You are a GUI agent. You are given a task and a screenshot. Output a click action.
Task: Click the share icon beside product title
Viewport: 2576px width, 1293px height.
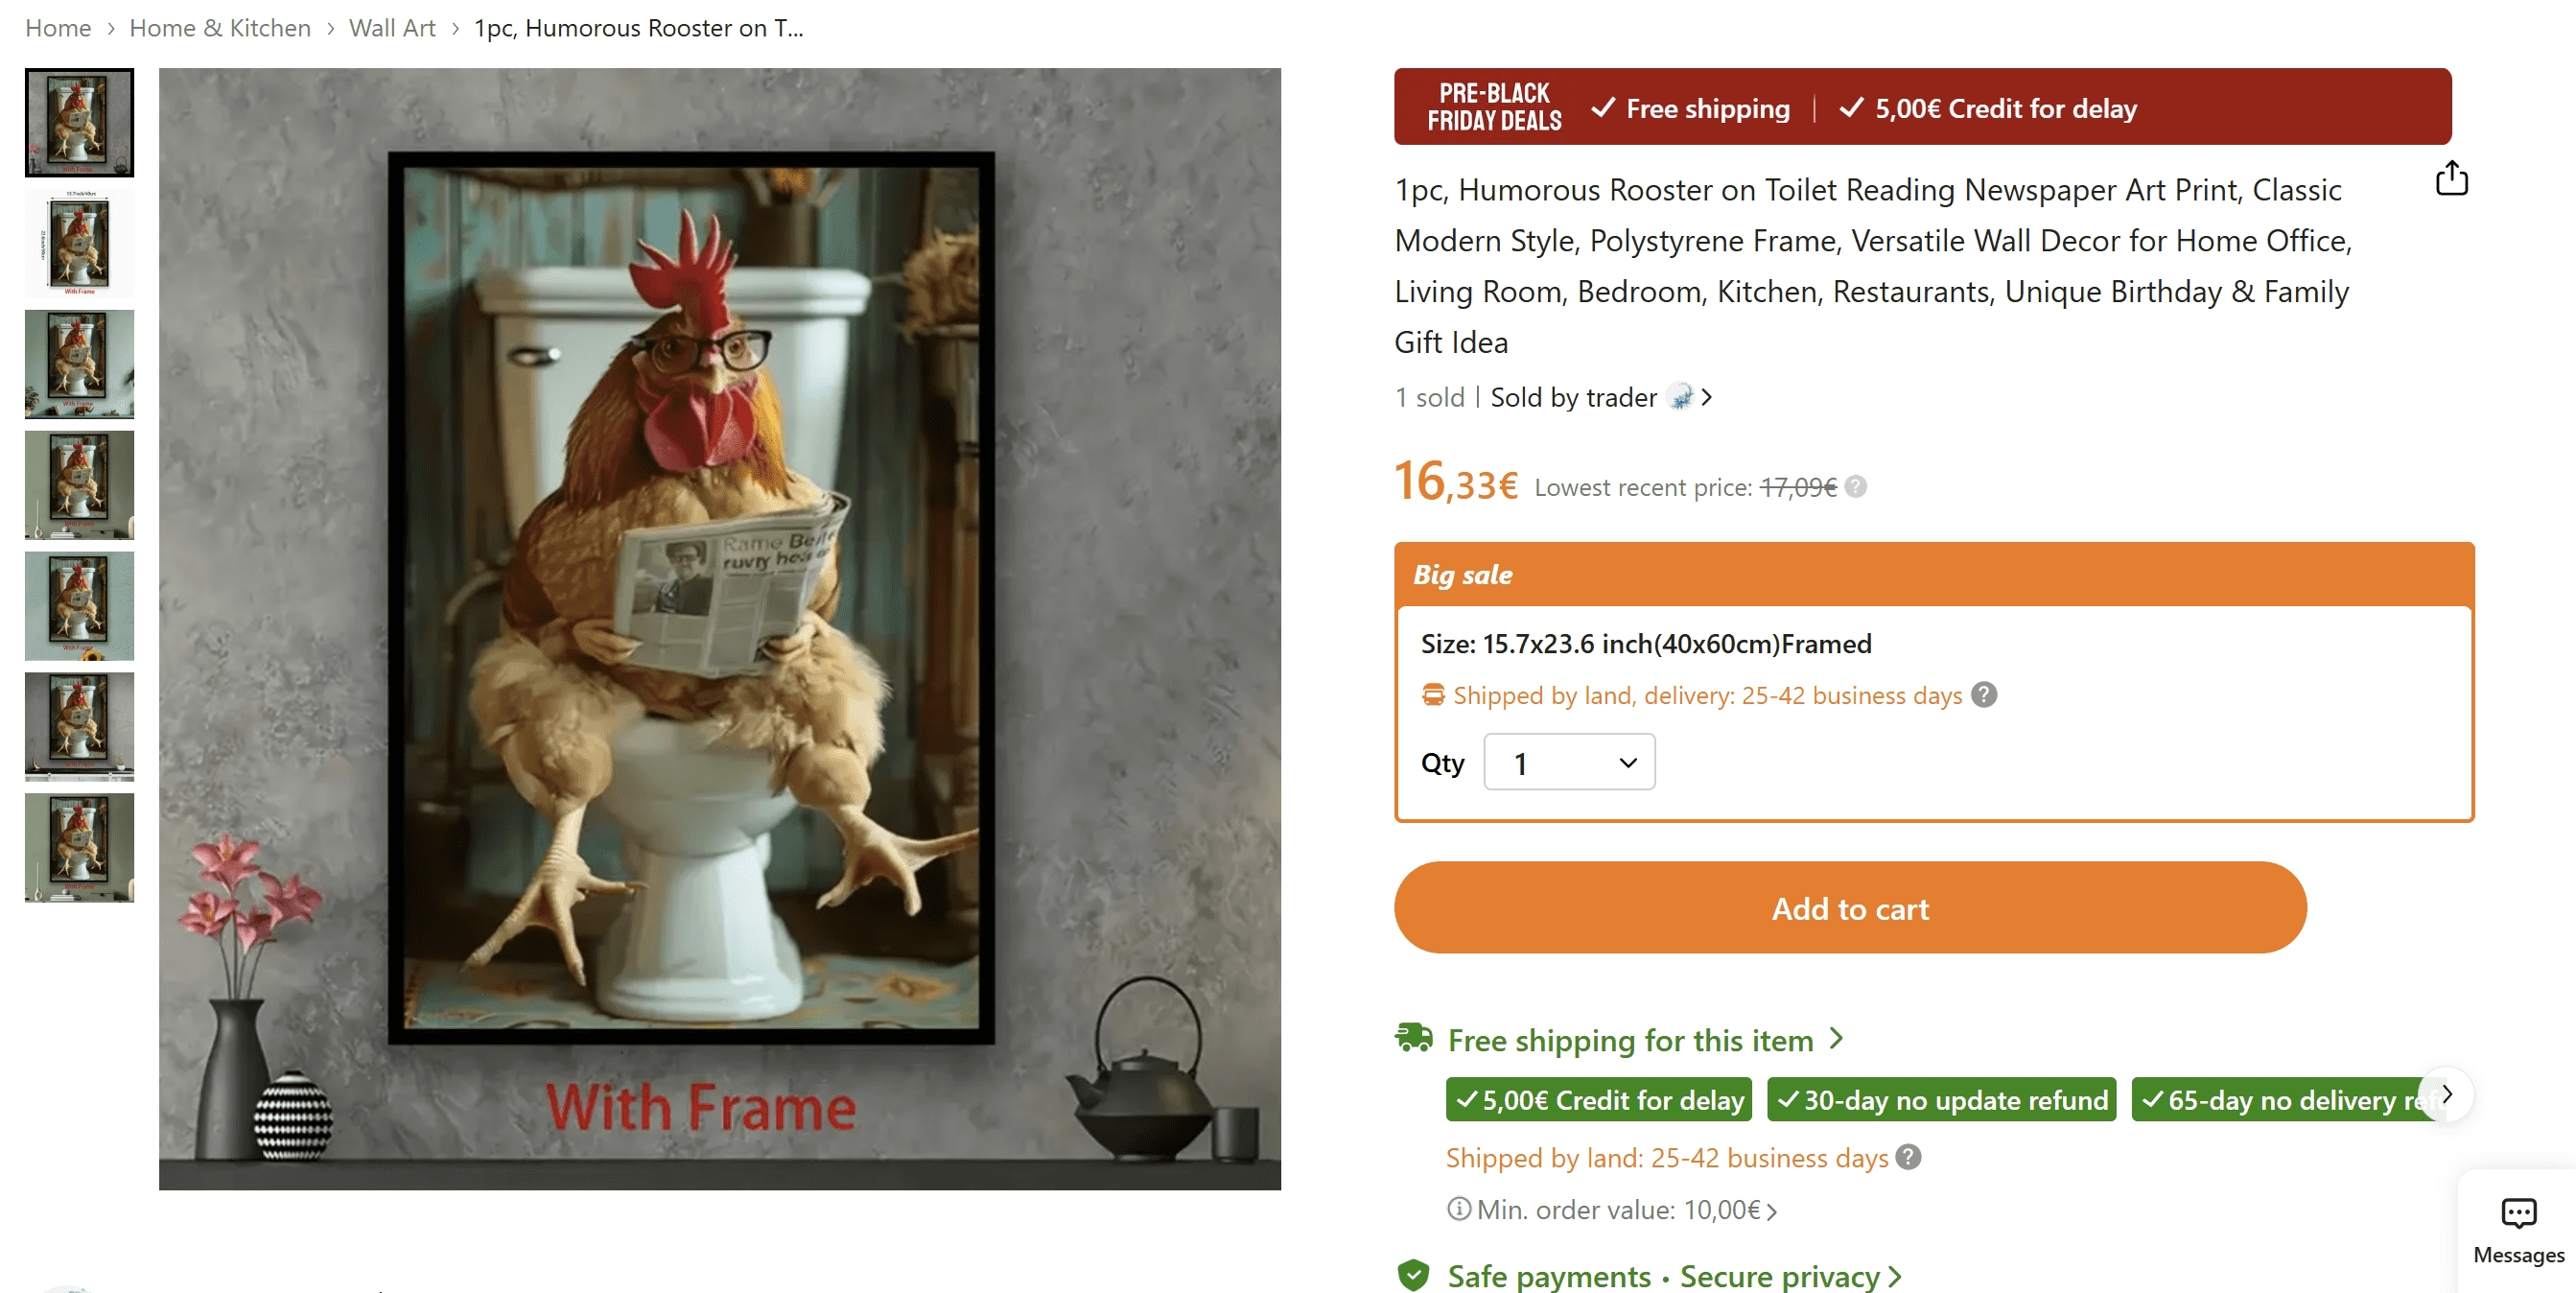pos(2451,178)
